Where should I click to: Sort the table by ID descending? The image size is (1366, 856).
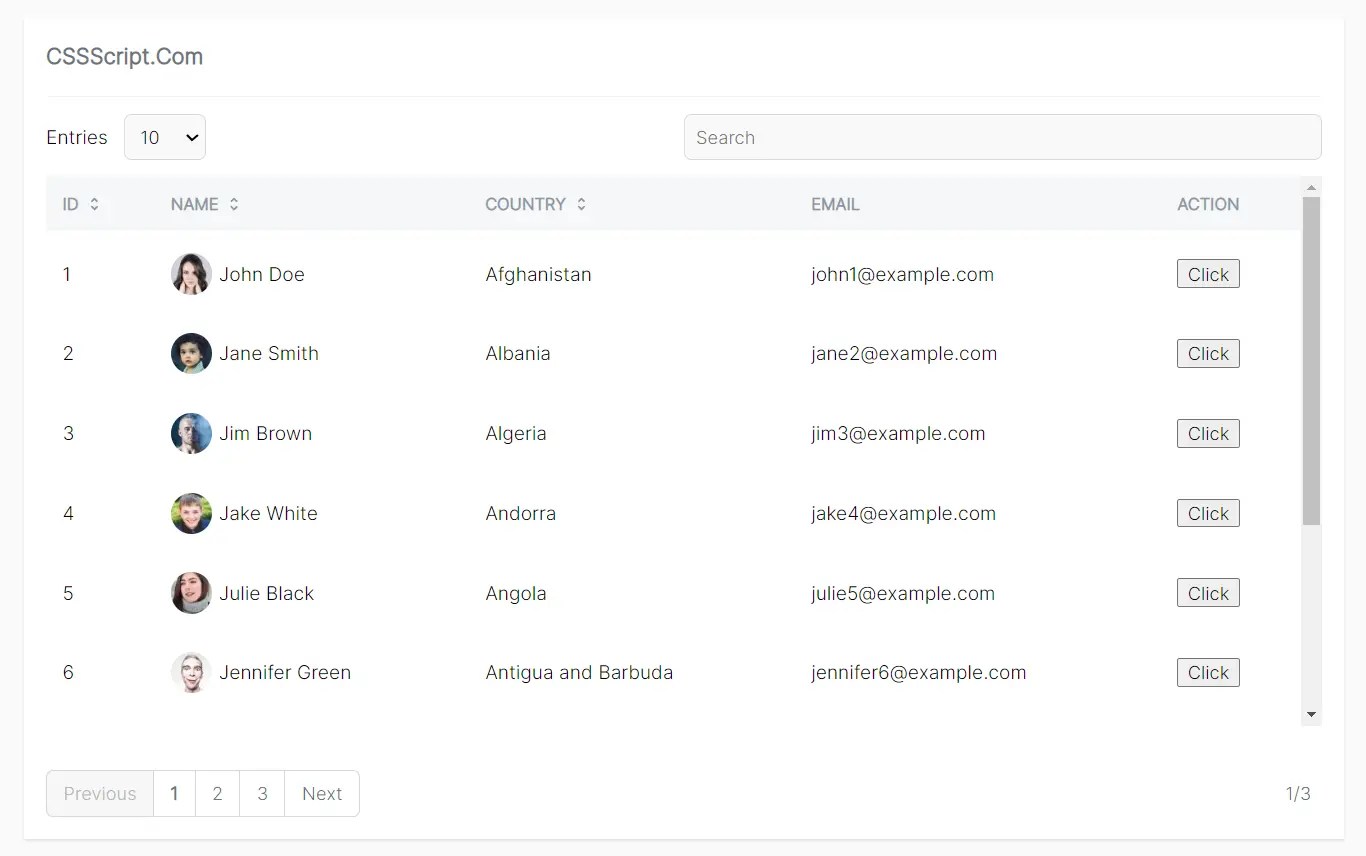[x=95, y=204]
